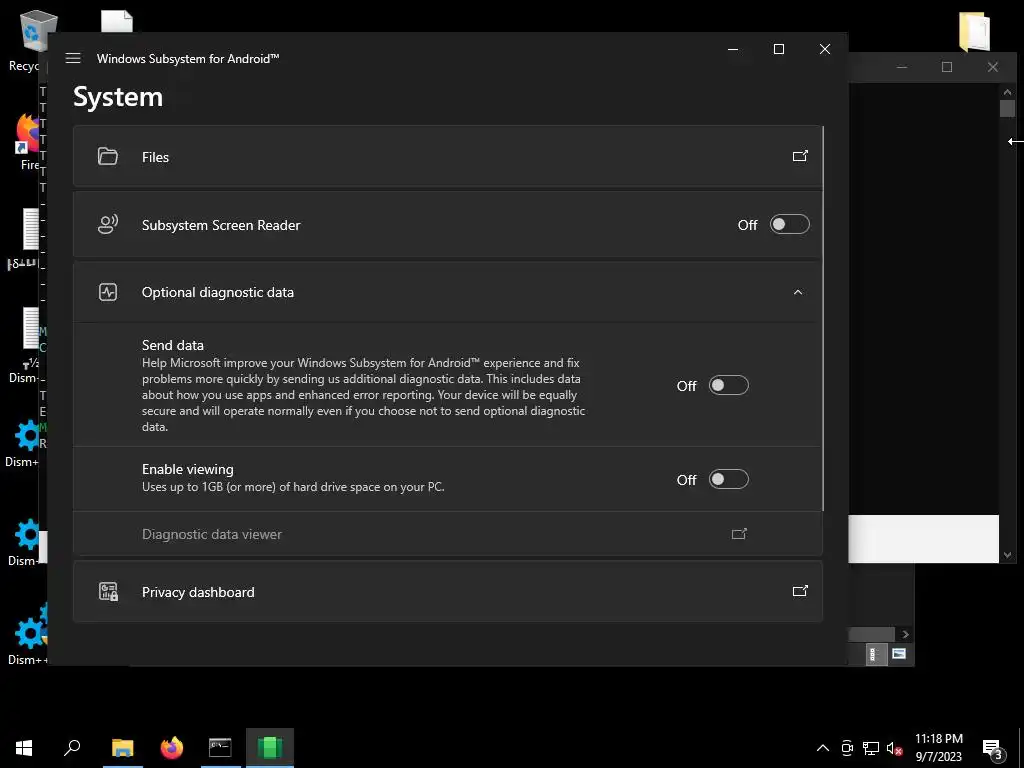Click the network tray icon
The image size is (1024, 768).
pyautogui.click(x=871, y=748)
